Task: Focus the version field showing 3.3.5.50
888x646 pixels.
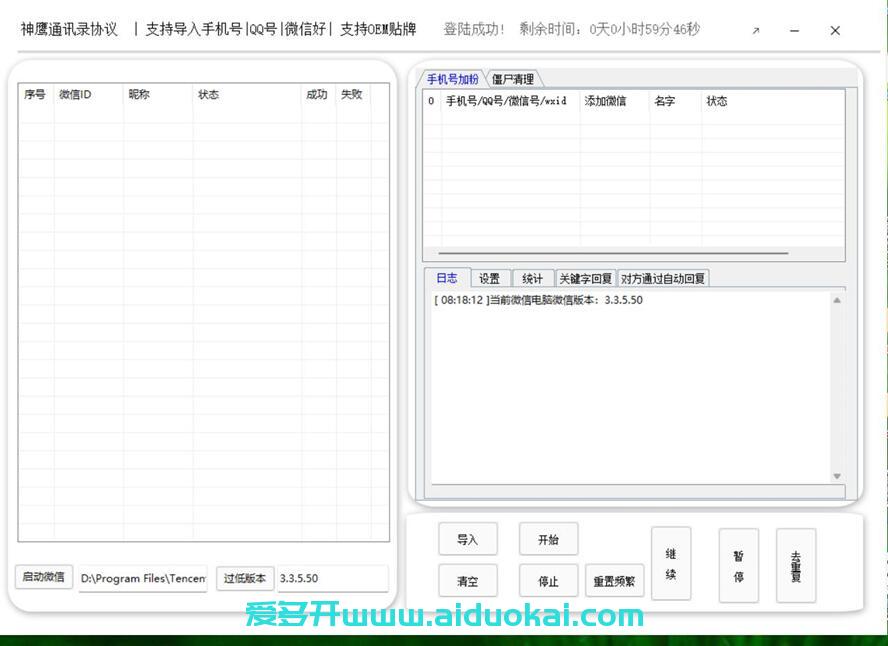Action: click(333, 578)
